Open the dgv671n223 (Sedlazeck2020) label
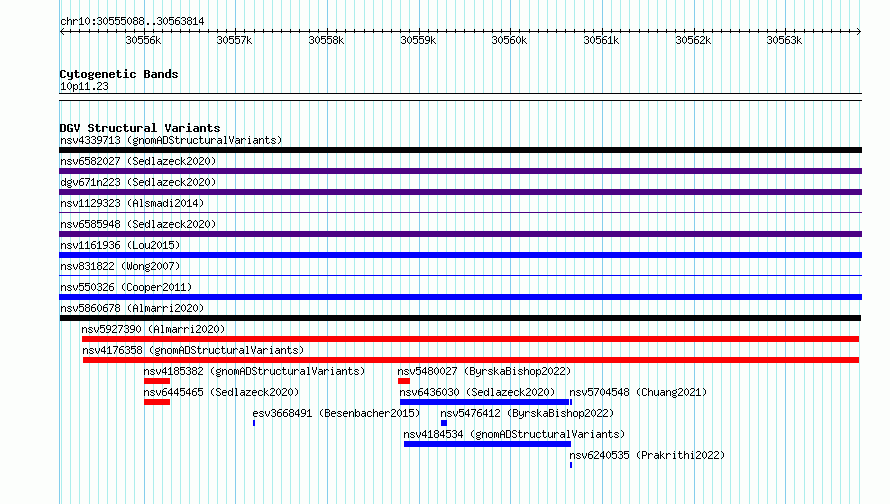This screenshot has width=890, height=504. coord(138,182)
